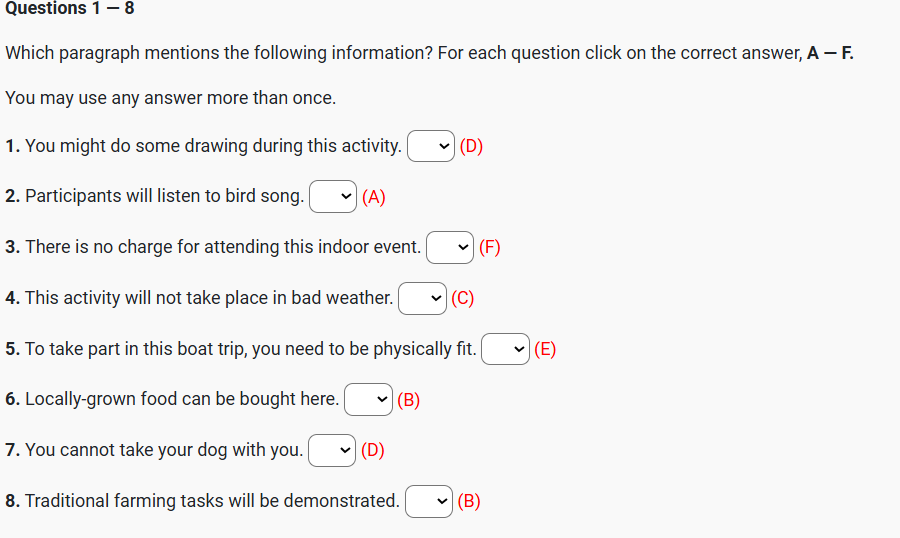900x538 pixels.
Task: Click the red (B) answer beside question 6
Action: 408,400
